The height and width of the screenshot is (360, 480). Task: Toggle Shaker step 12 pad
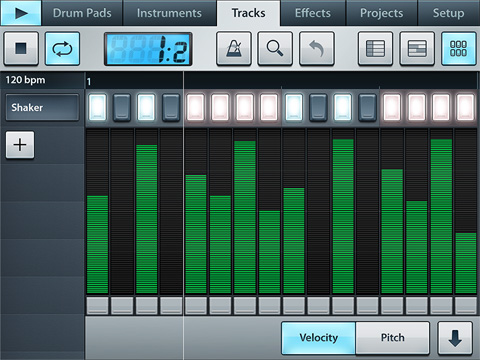pos(368,107)
